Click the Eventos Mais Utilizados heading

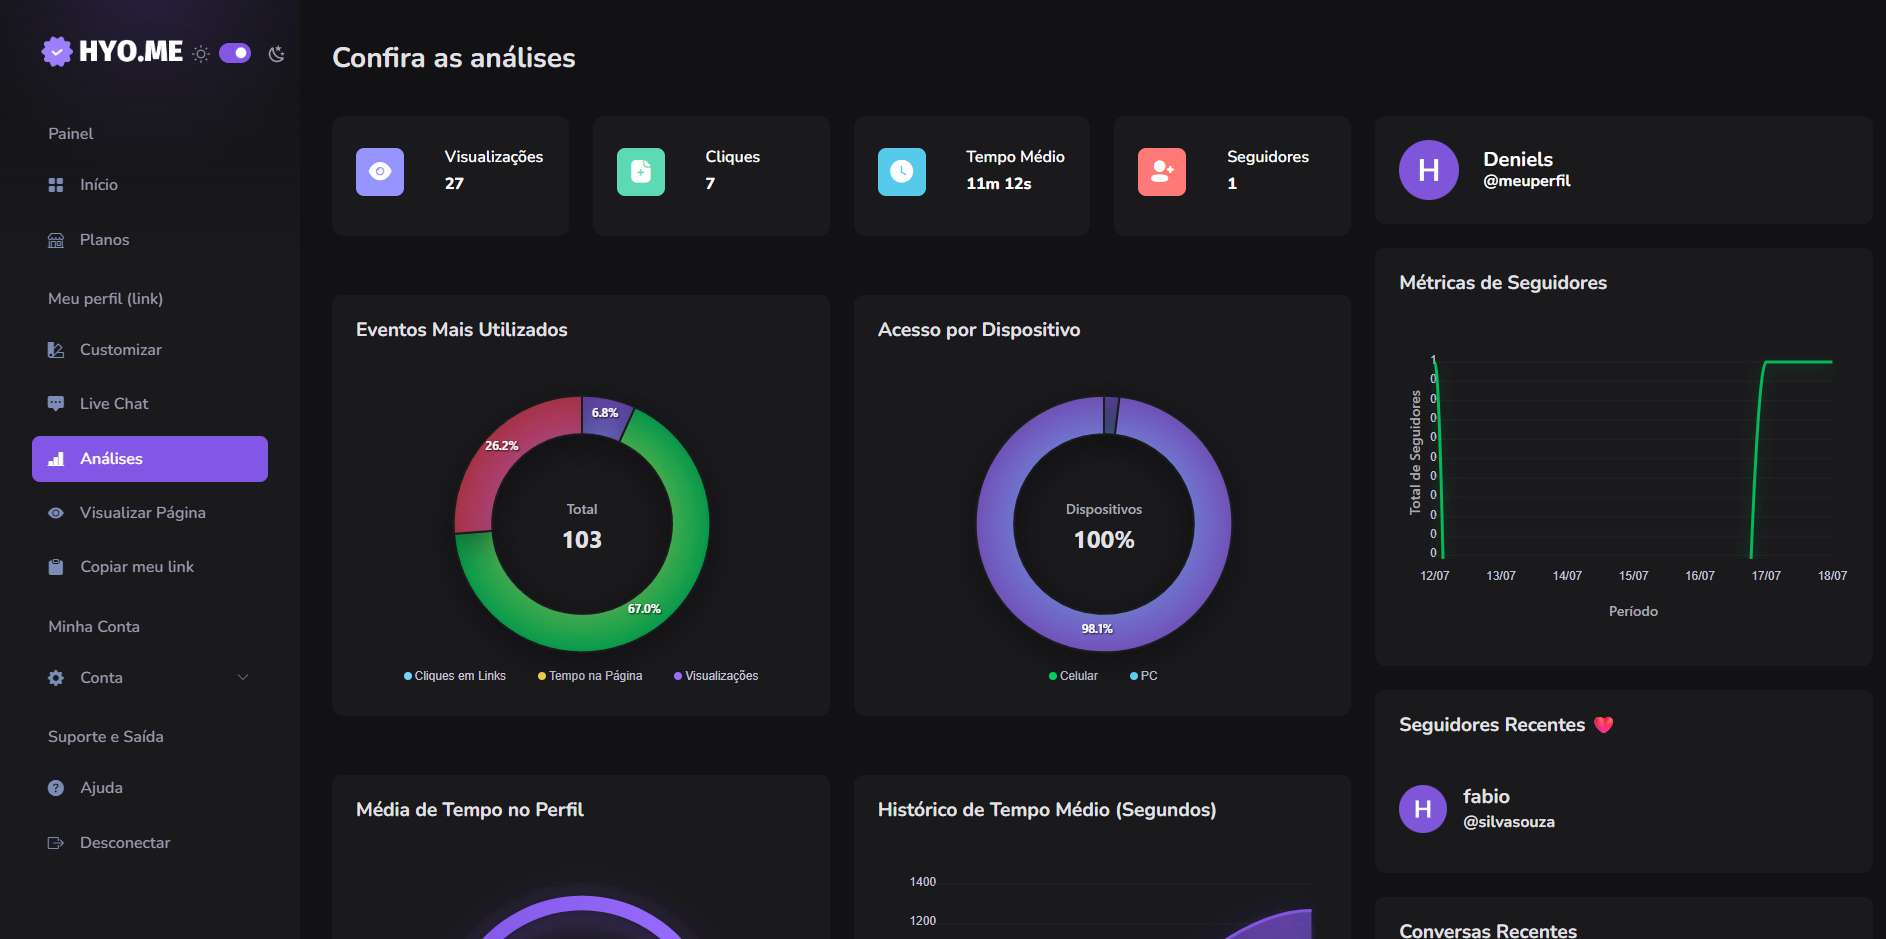click(x=462, y=330)
